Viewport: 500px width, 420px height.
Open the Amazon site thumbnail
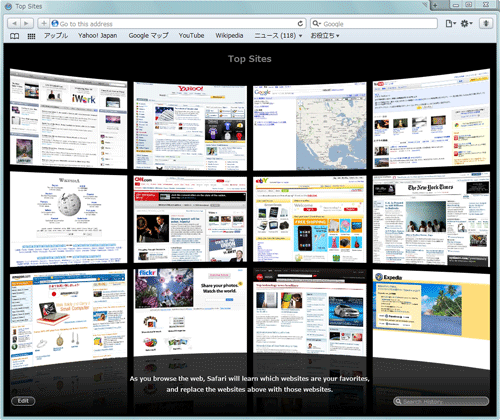pos(68,319)
